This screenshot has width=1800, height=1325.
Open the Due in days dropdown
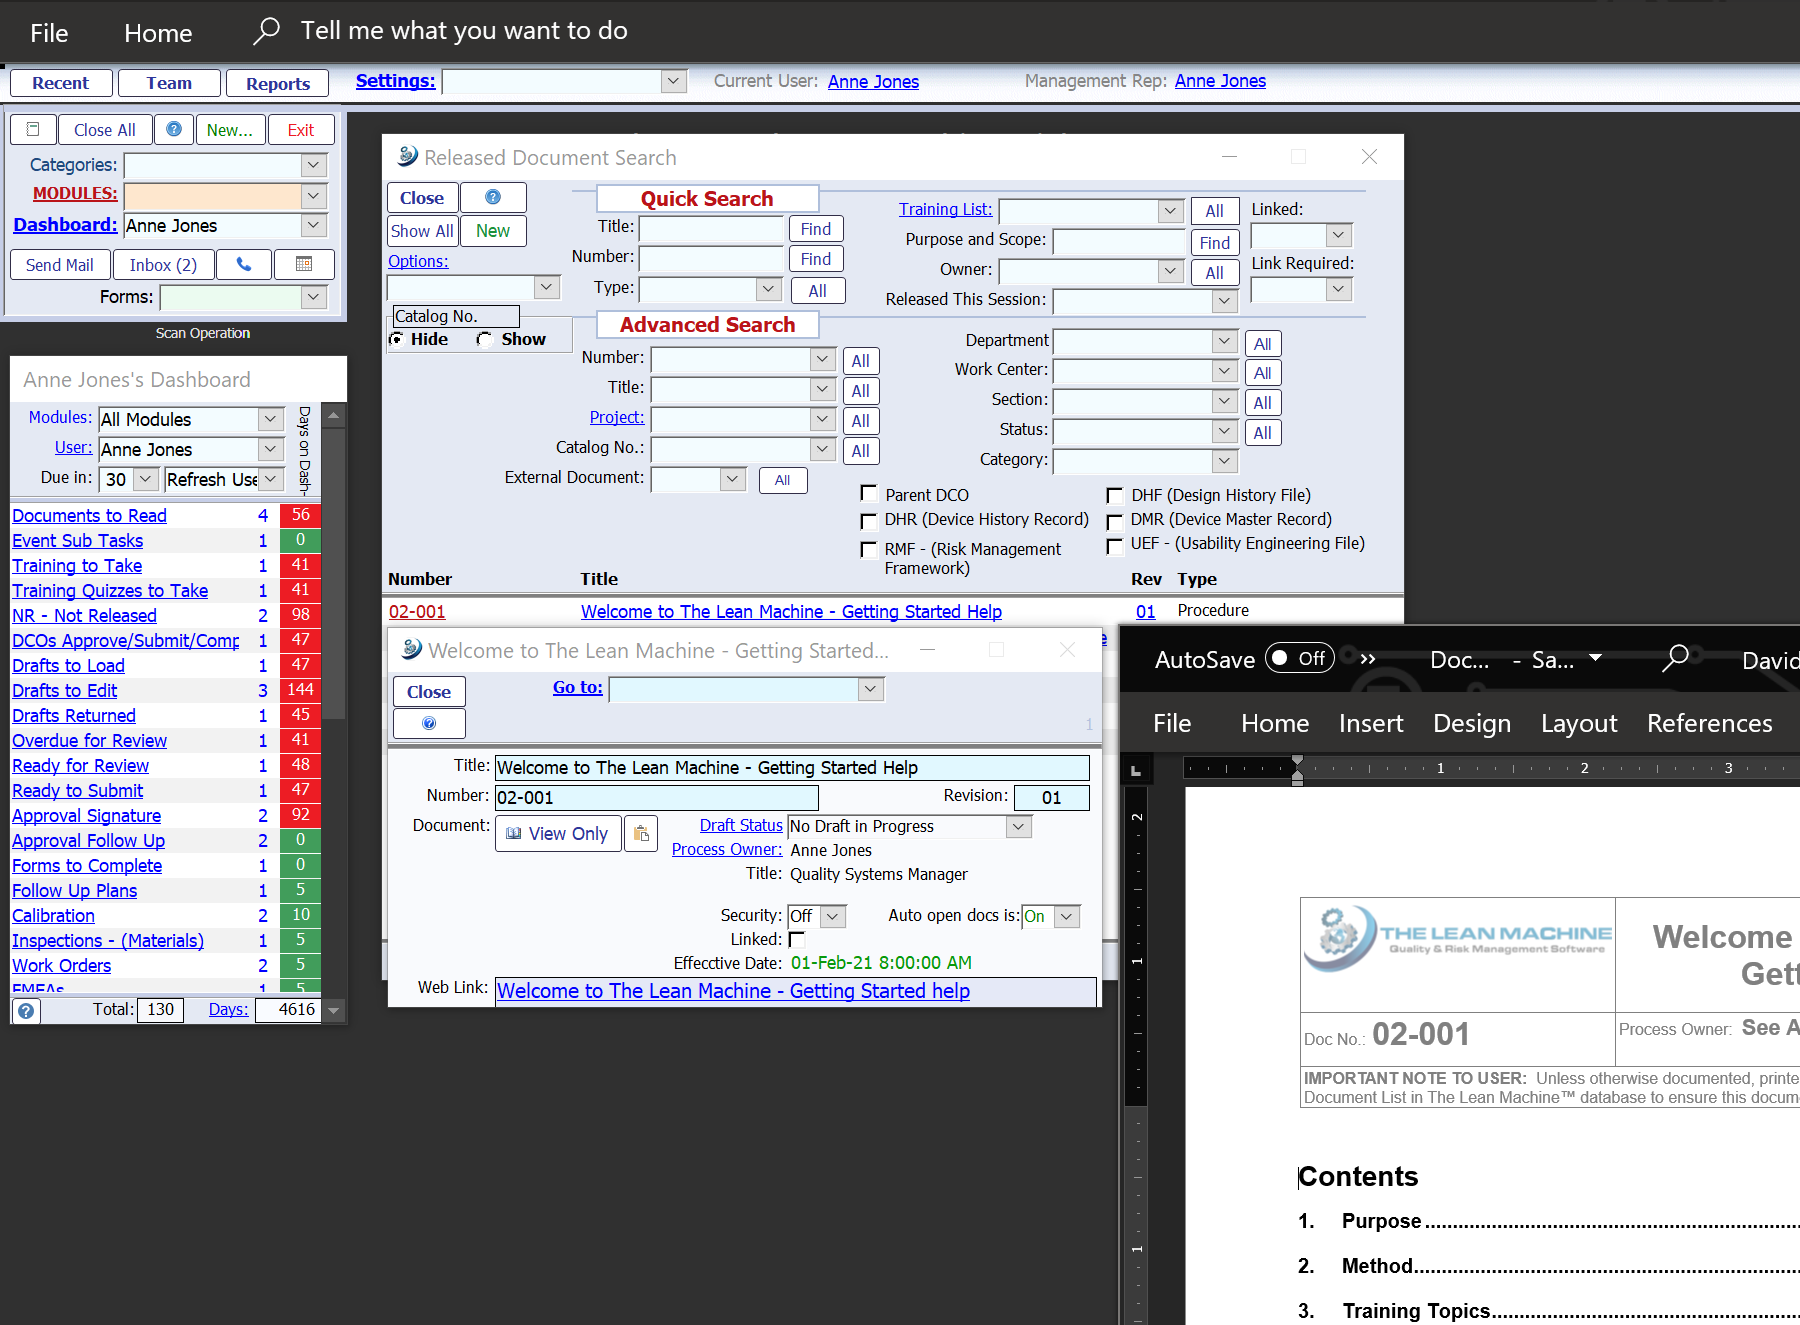(146, 479)
